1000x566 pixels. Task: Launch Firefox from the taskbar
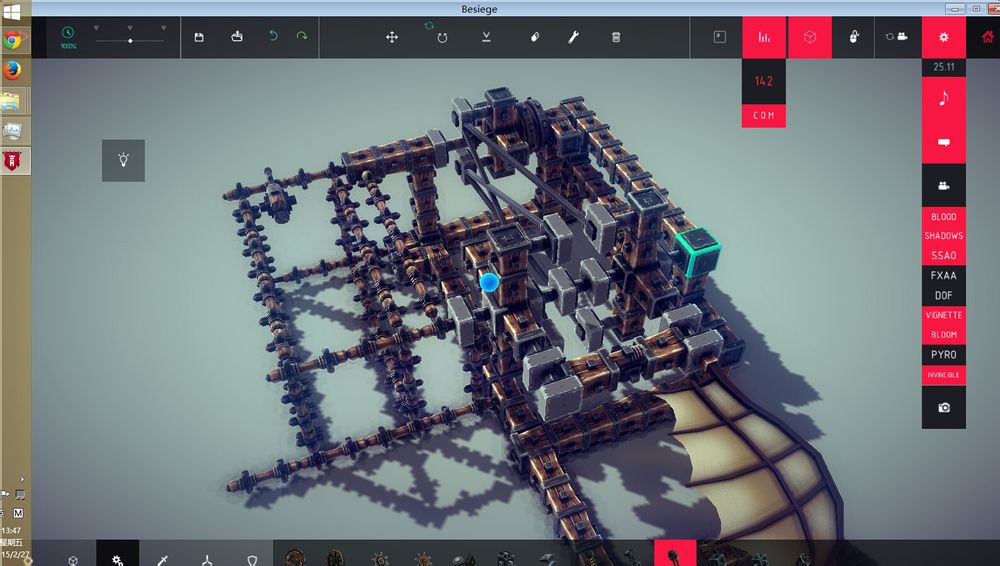tap(12, 70)
